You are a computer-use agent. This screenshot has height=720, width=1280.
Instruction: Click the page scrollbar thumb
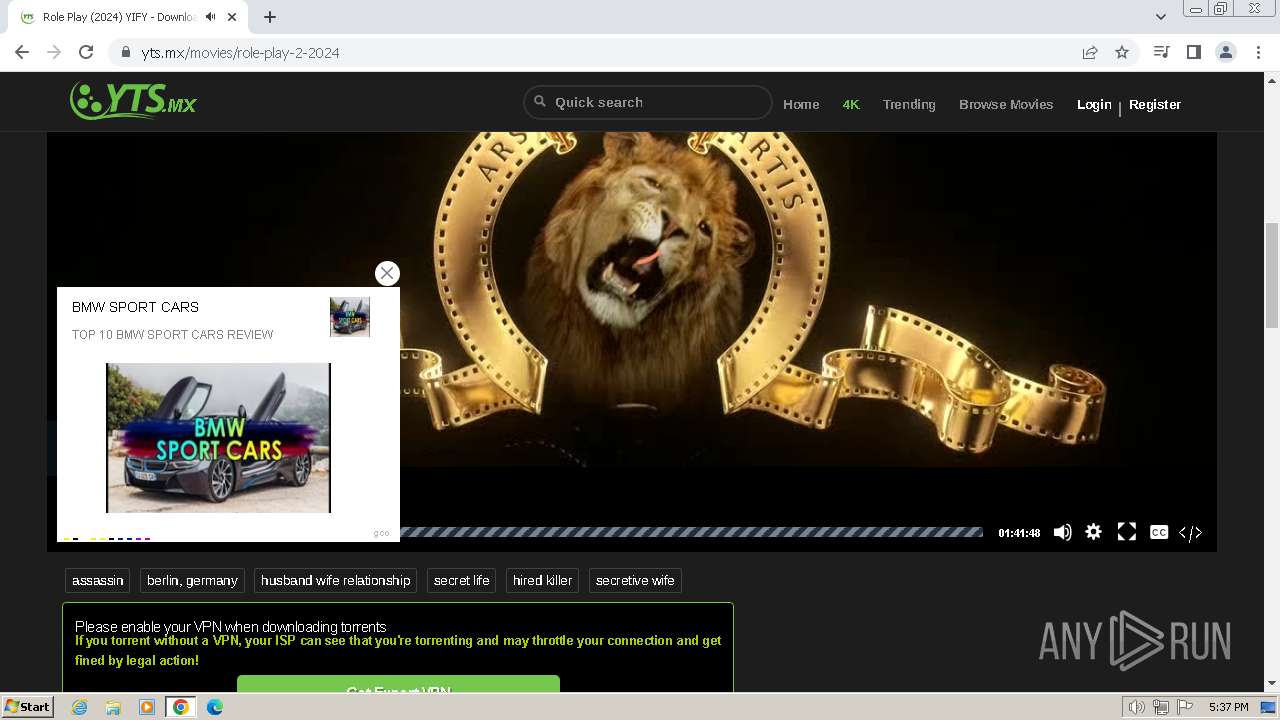[1272, 275]
